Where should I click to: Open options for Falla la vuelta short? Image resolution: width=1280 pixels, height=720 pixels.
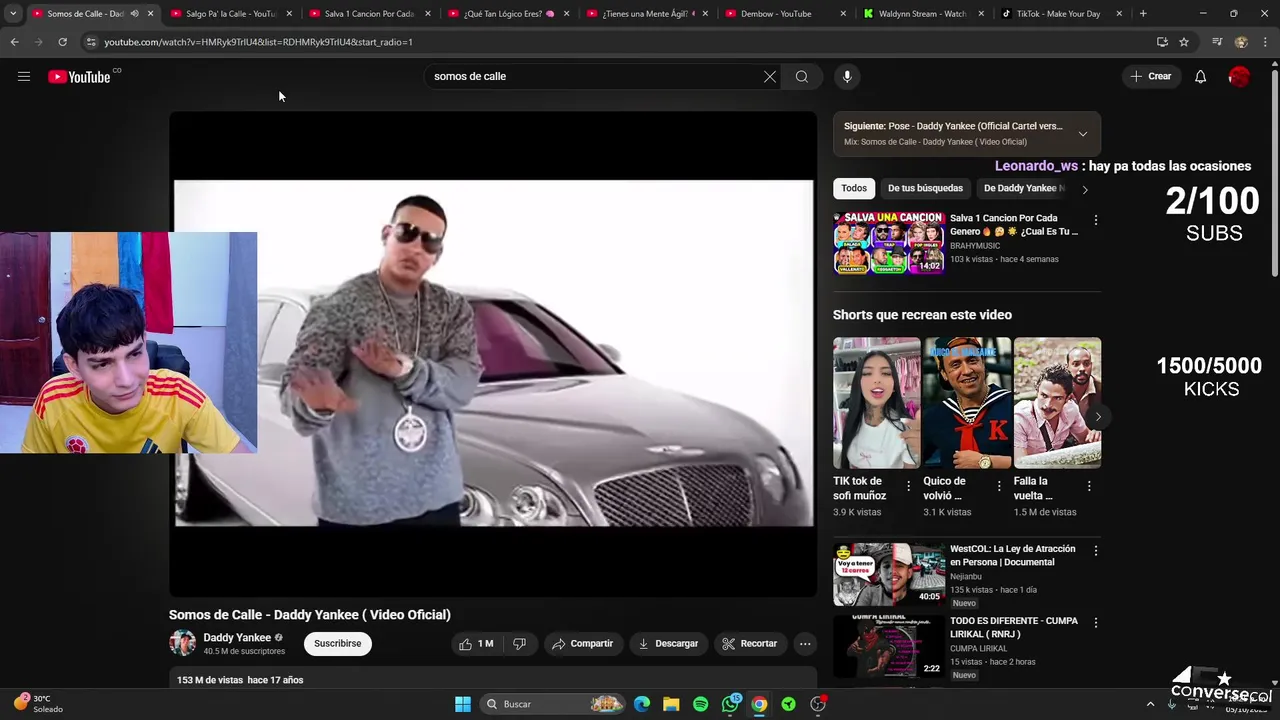tap(1089, 486)
